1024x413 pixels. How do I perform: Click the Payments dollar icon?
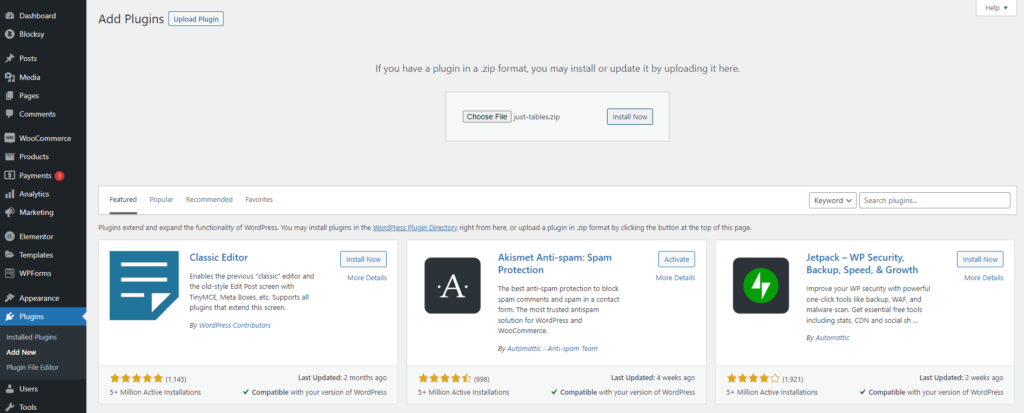coord(9,175)
